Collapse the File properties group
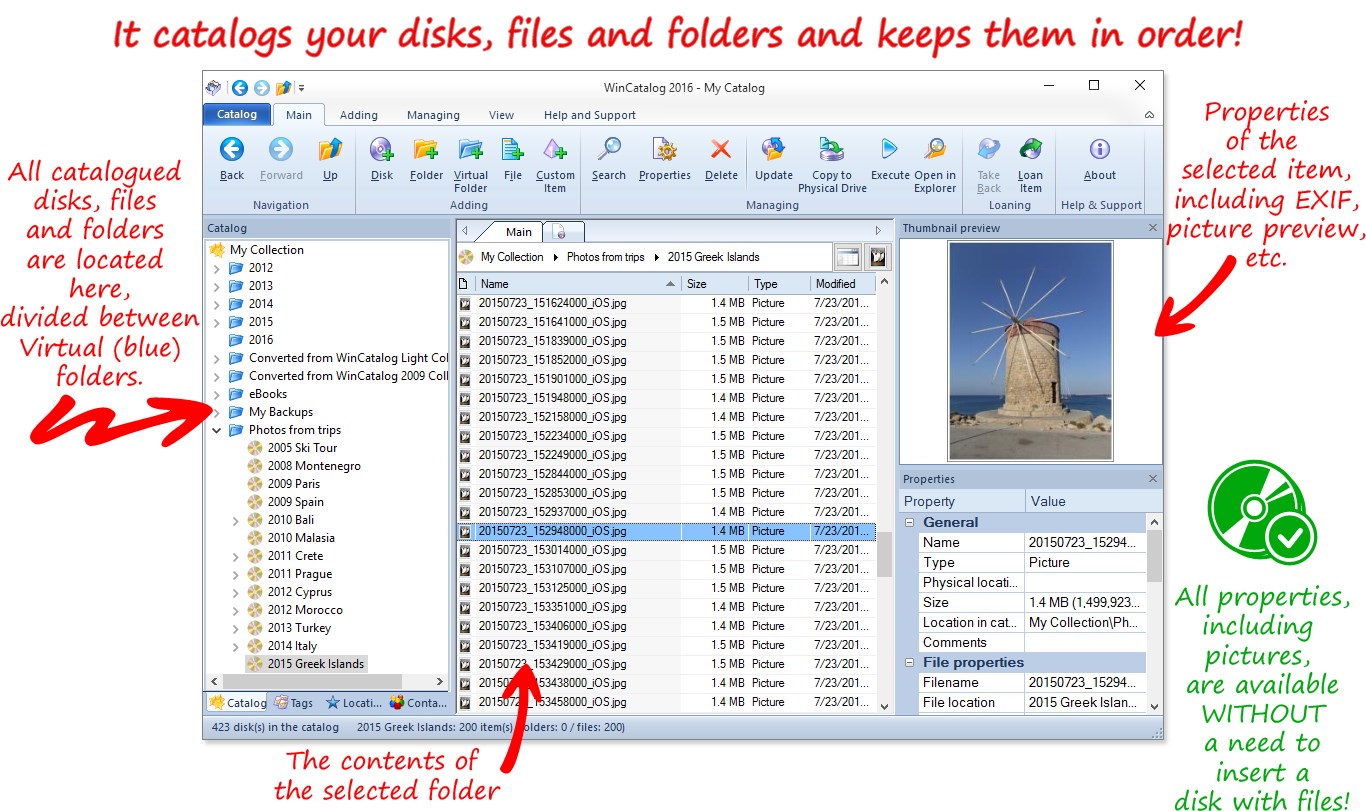The height and width of the screenshot is (811, 1366). tap(910, 662)
